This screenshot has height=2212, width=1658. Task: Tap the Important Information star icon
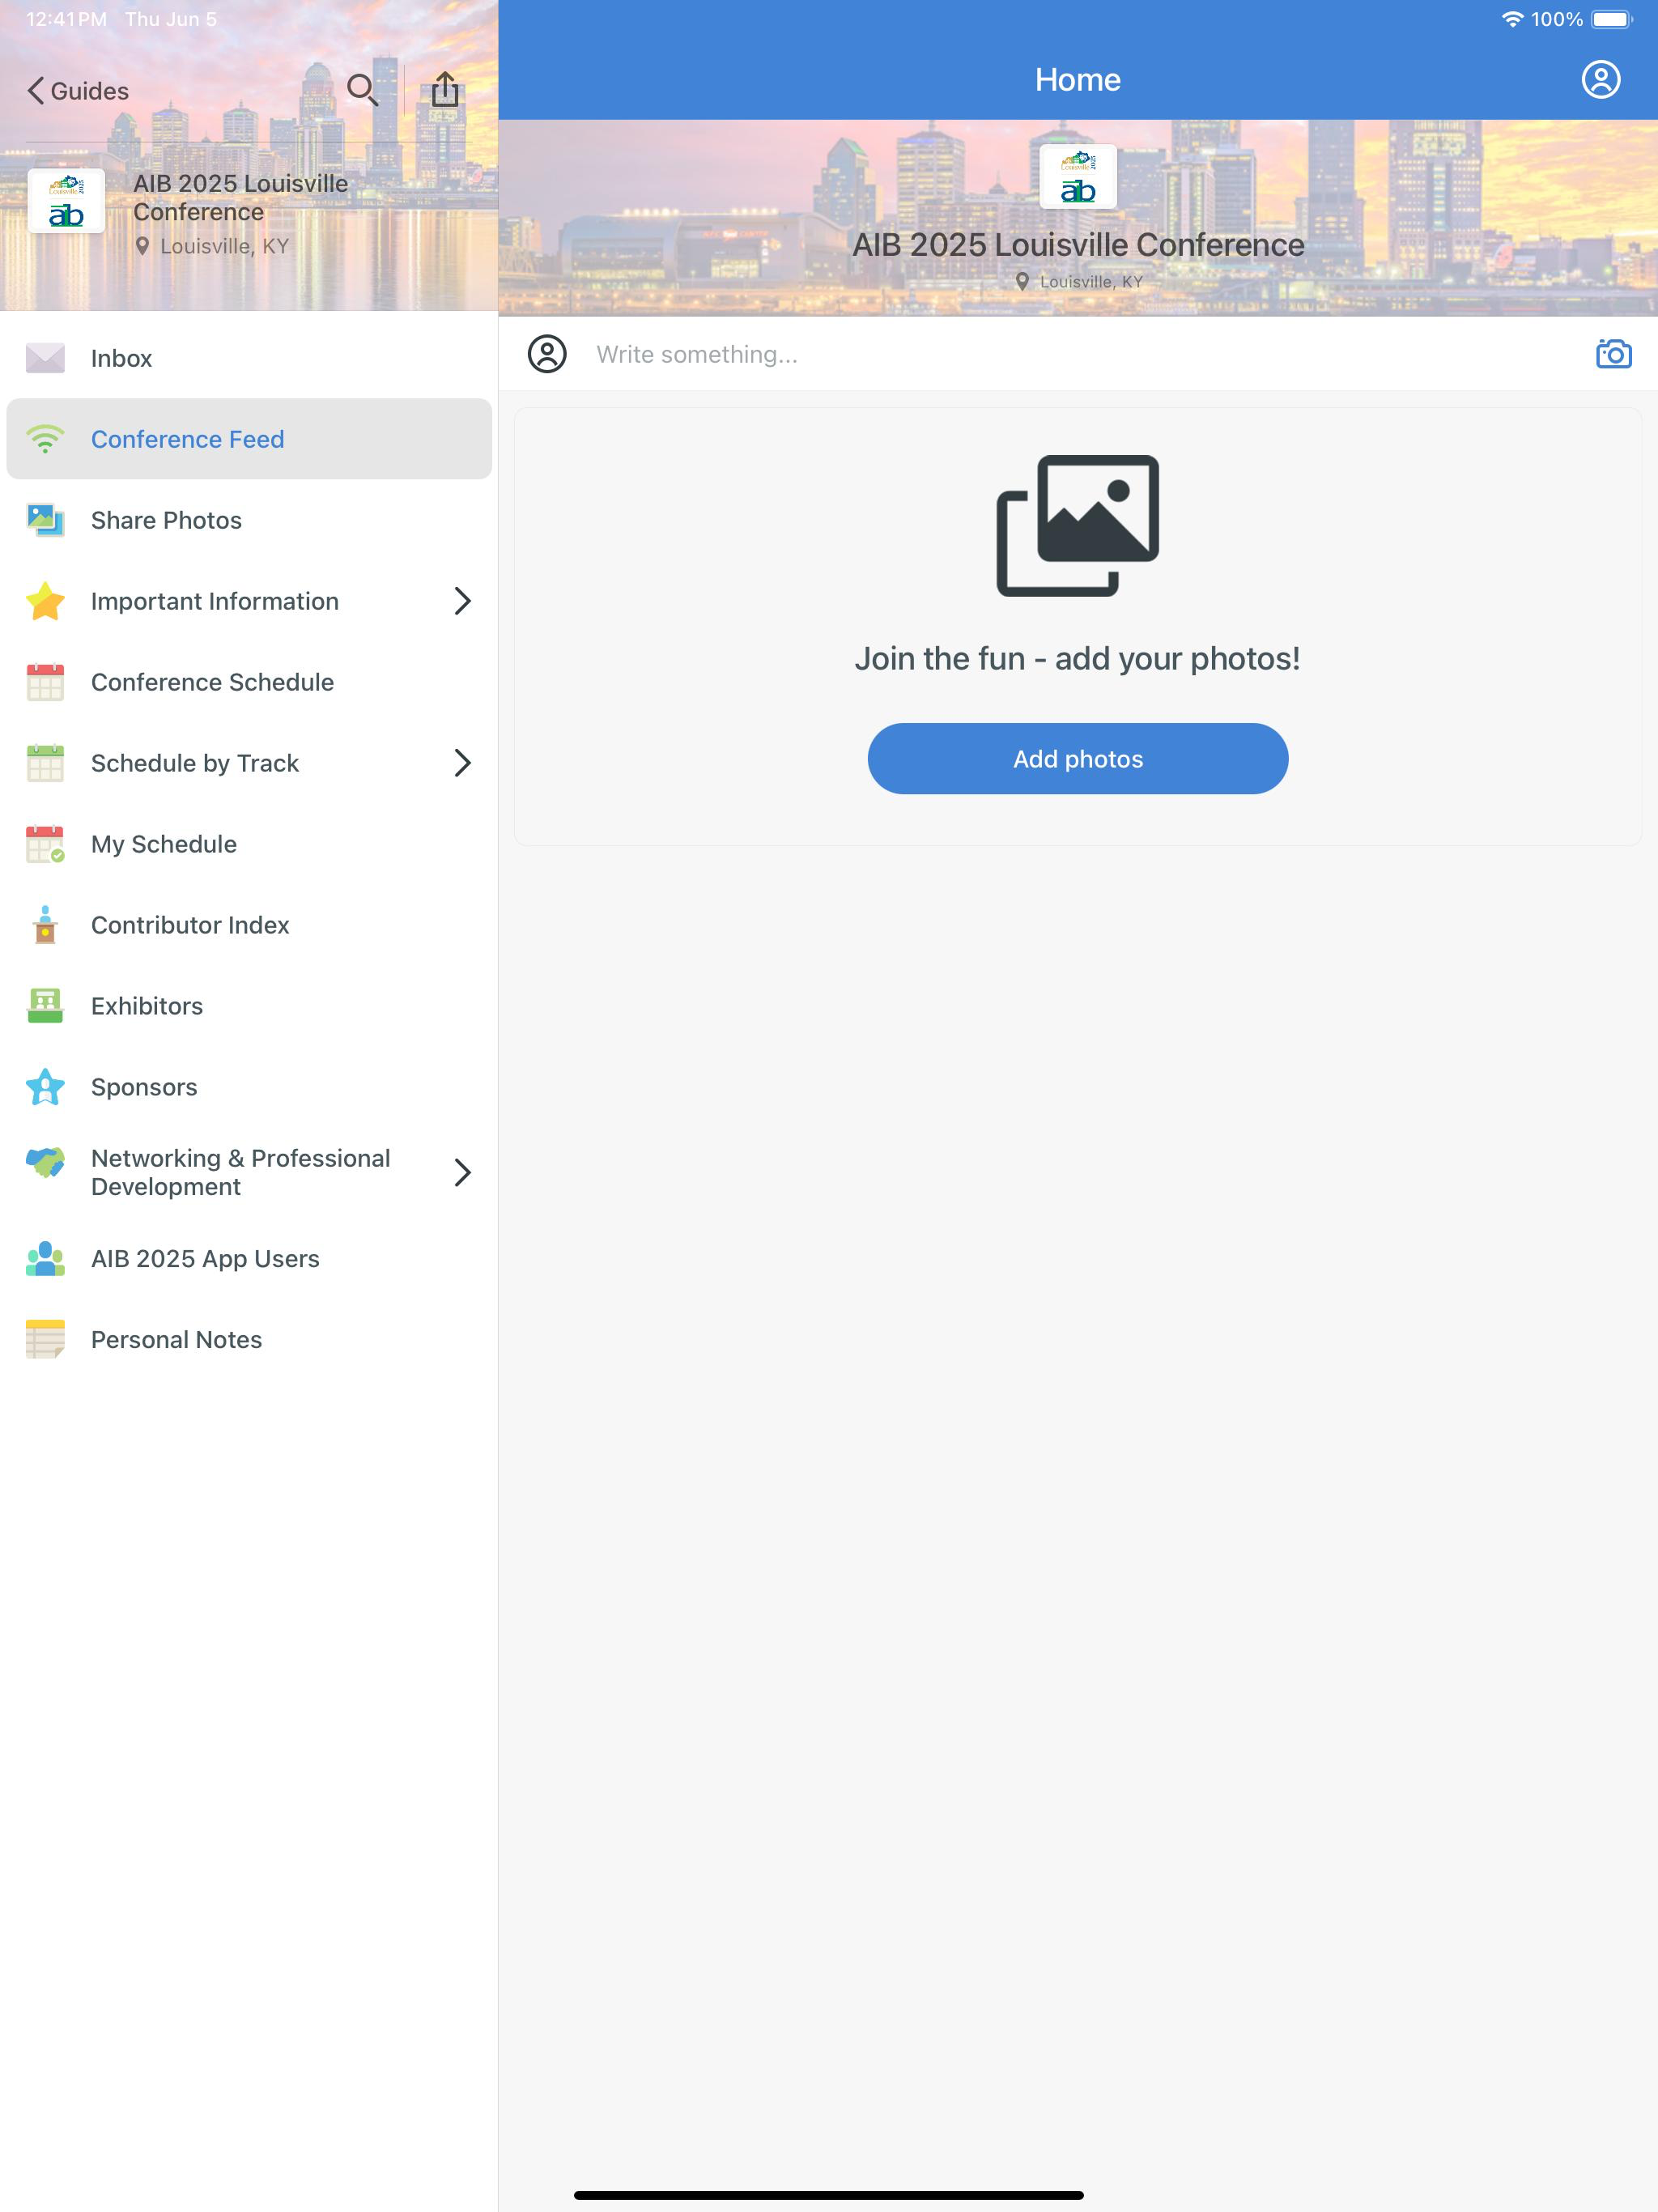click(x=45, y=601)
